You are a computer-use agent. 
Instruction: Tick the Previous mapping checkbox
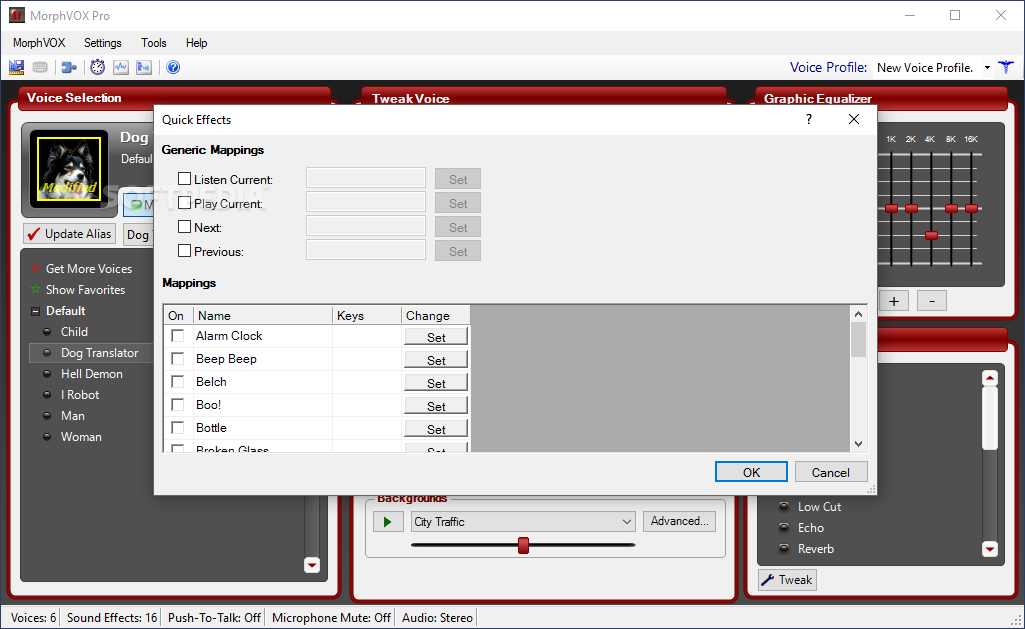184,250
